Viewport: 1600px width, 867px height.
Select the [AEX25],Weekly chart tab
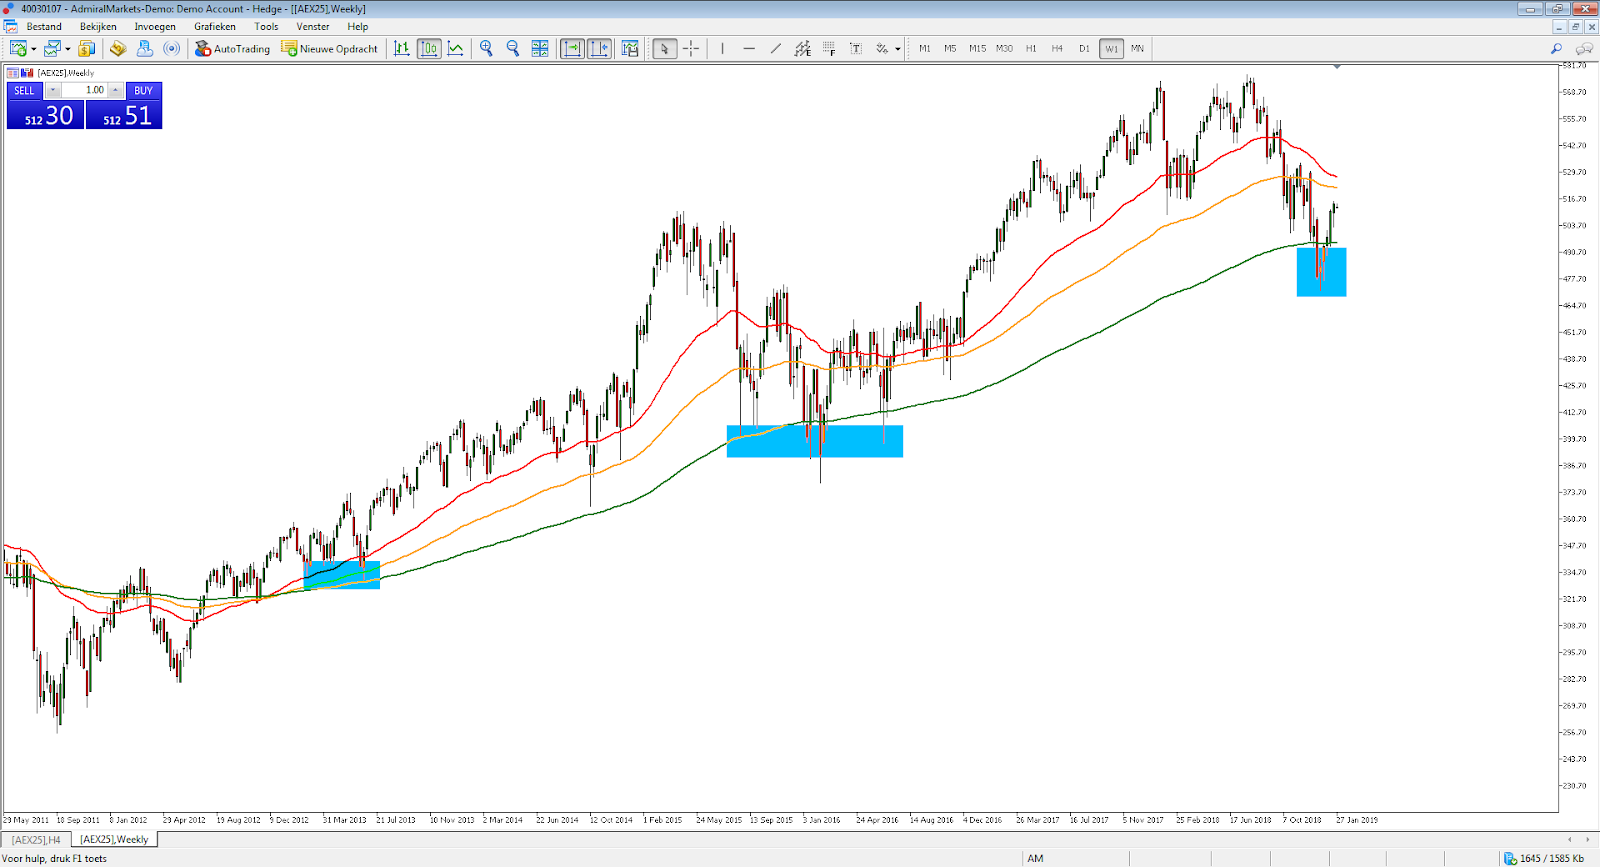[x=114, y=840]
